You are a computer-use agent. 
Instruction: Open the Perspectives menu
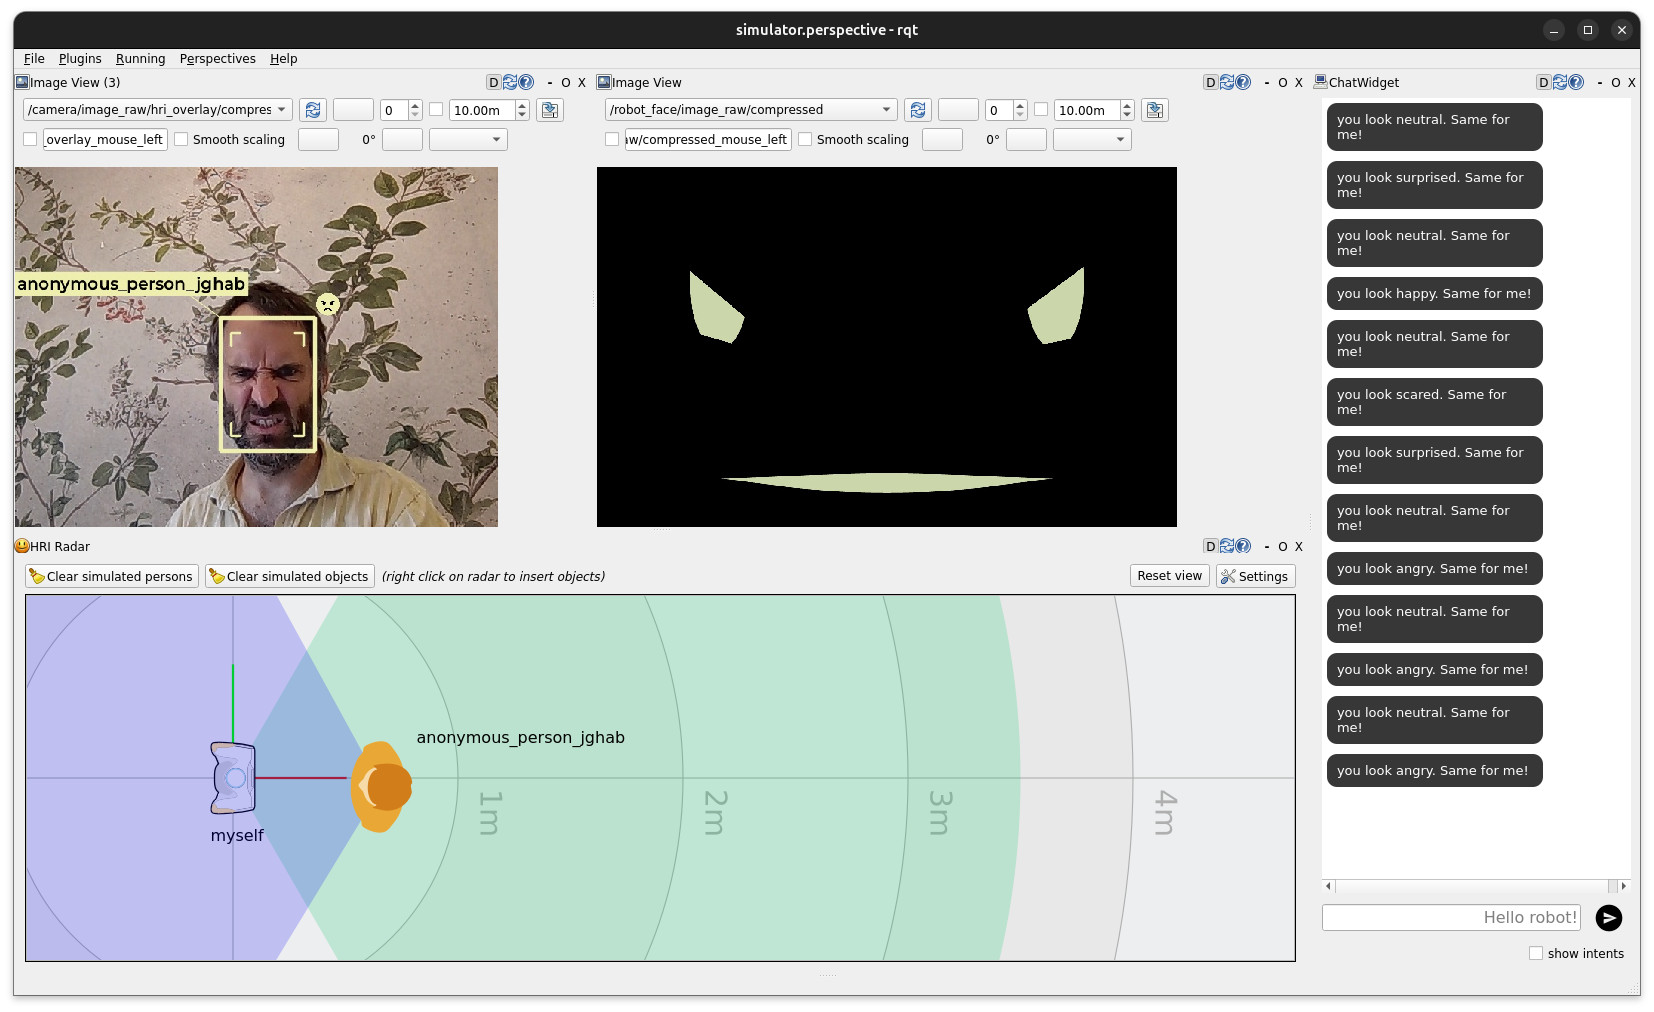(x=217, y=59)
